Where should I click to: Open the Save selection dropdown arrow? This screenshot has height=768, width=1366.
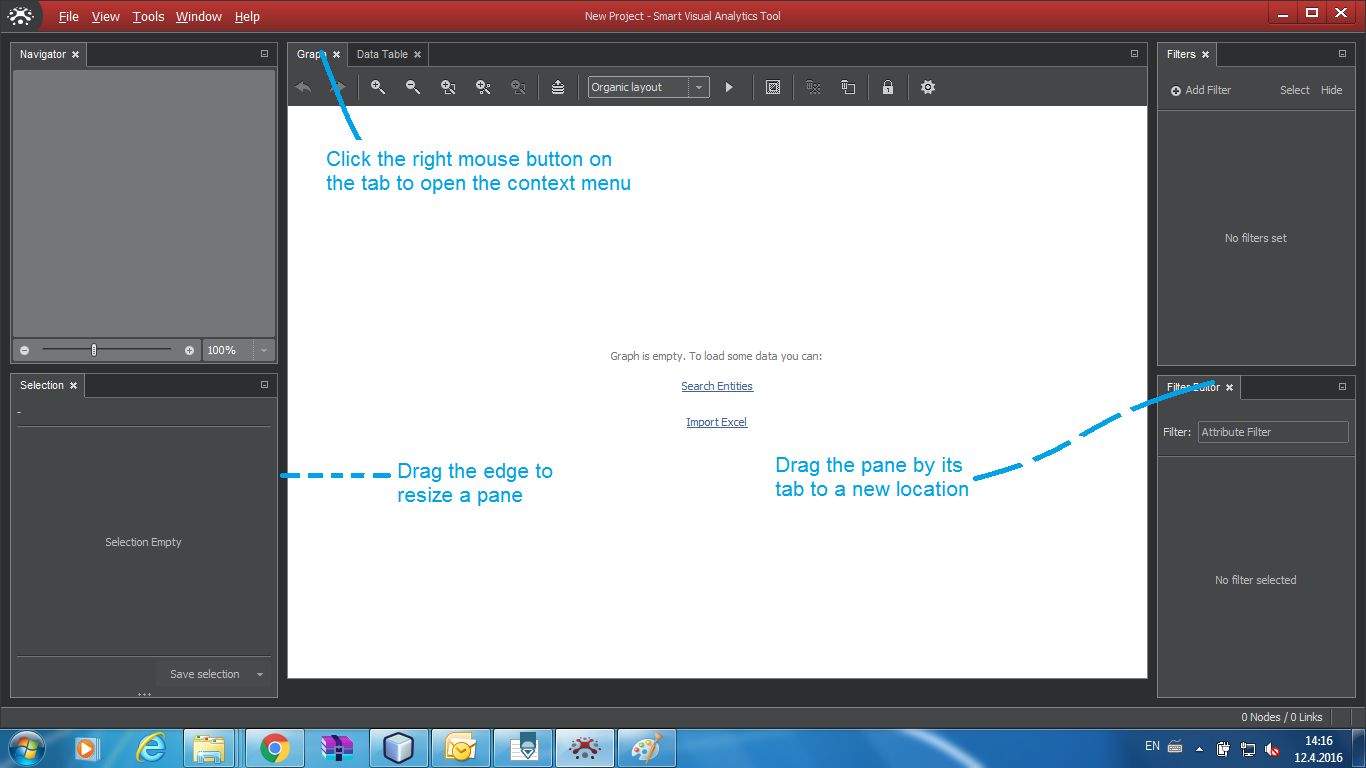[x=260, y=674]
